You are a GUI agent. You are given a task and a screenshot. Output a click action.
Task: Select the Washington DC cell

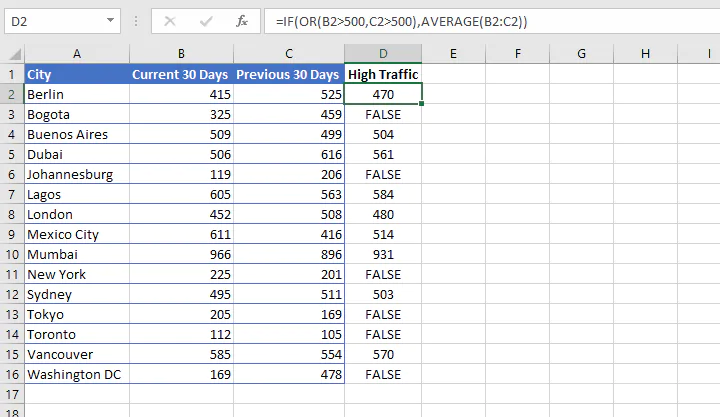[77, 374]
